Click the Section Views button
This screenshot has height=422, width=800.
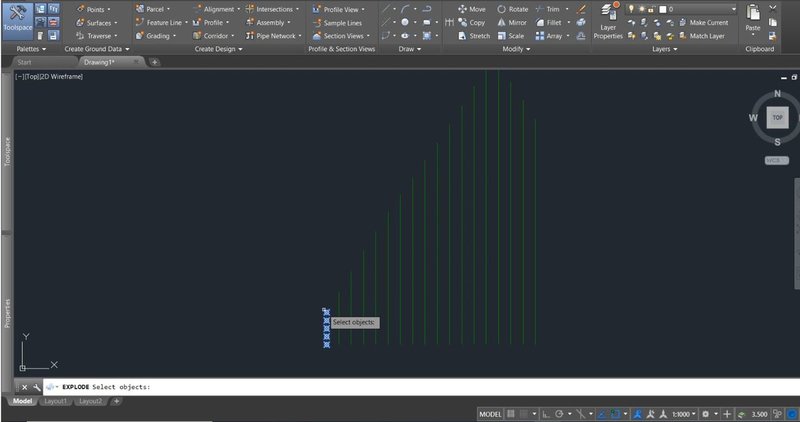point(341,36)
